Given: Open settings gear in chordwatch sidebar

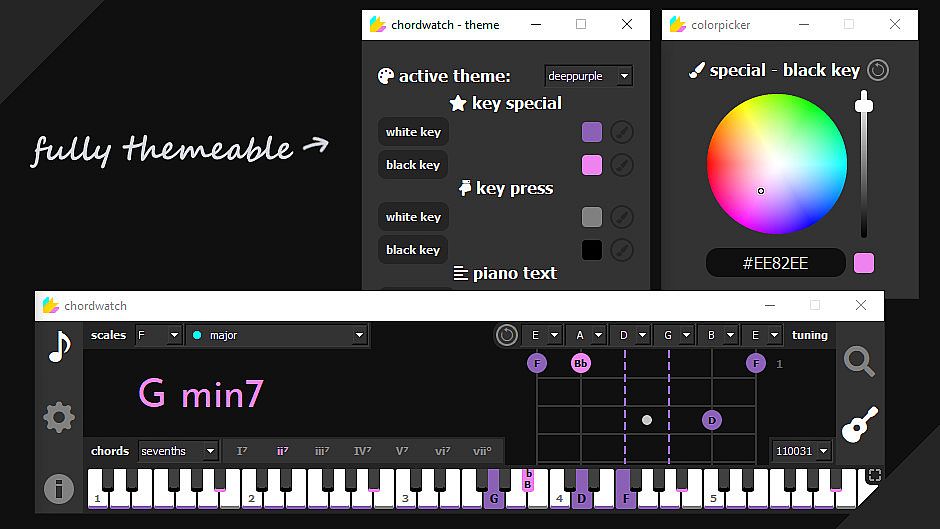Looking at the screenshot, I should [59, 417].
